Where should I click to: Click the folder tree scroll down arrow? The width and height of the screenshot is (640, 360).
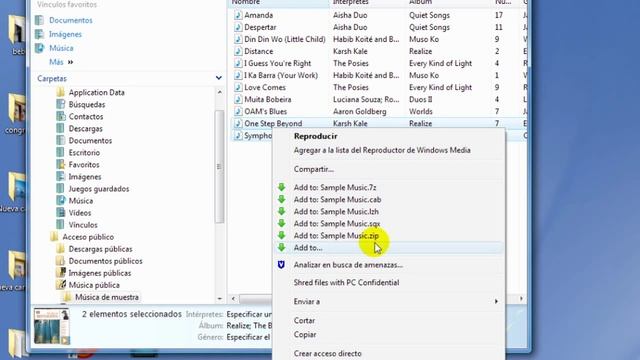pyautogui.click(x=220, y=299)
